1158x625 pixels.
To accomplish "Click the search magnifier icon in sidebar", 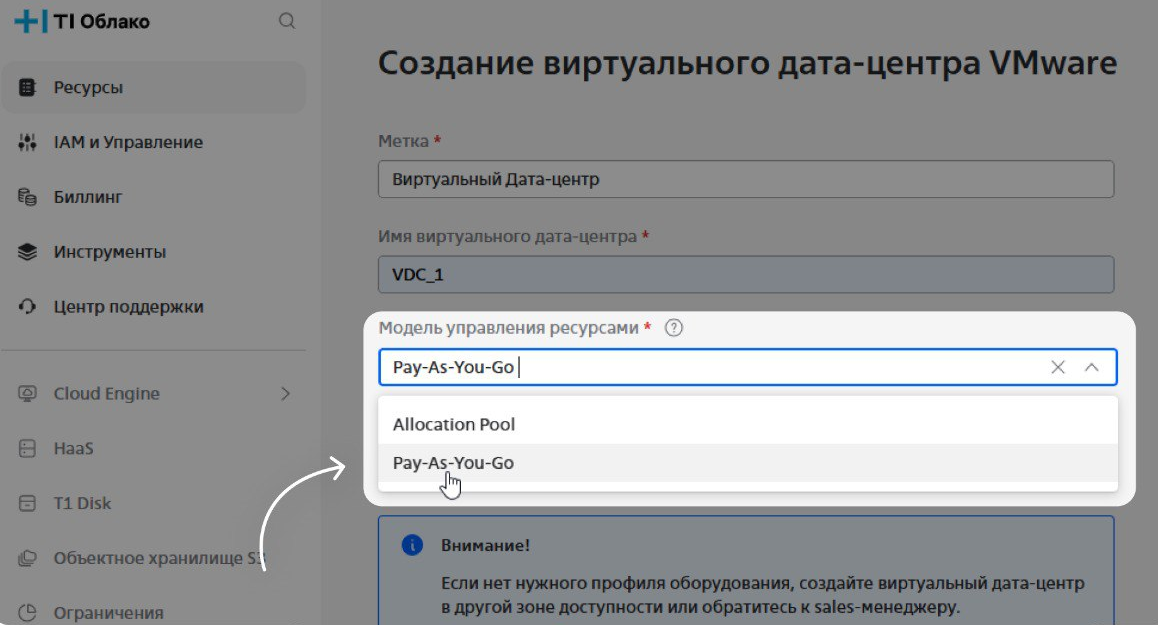I will [287, 21].
